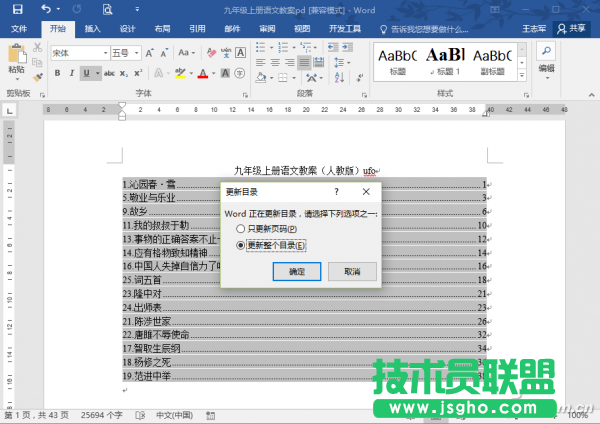The image size is (600, 424).
Task: Apply the 标题 1 style
Action: (445, 62)
